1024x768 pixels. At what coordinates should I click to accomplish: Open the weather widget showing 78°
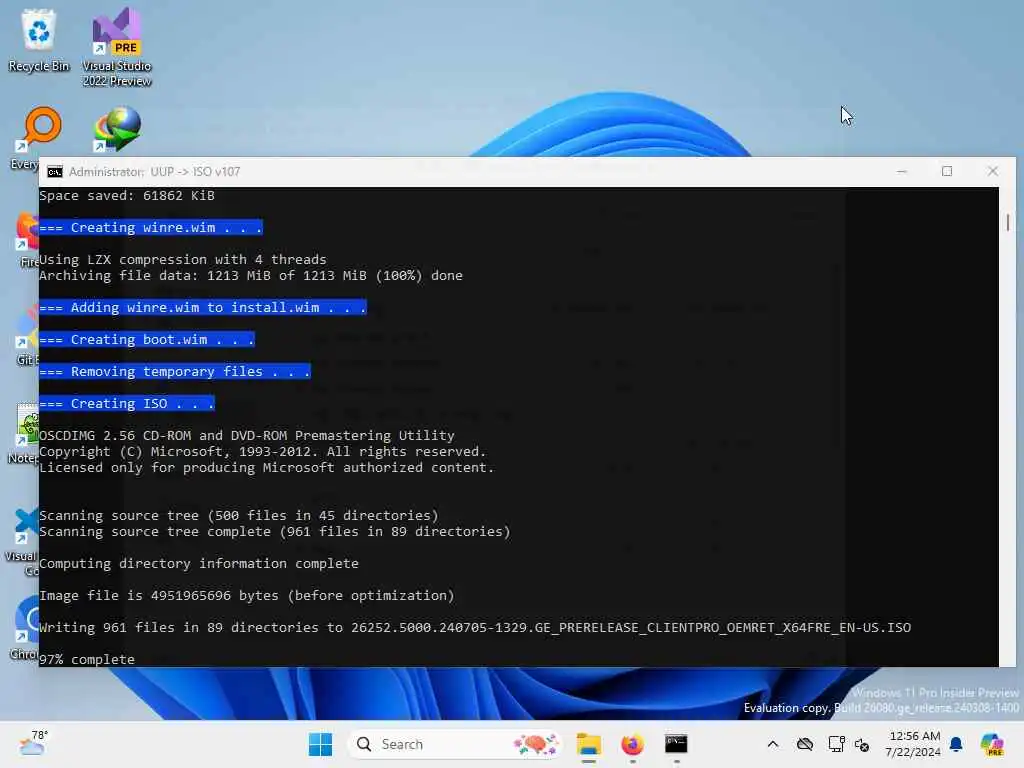pos(33,744)
